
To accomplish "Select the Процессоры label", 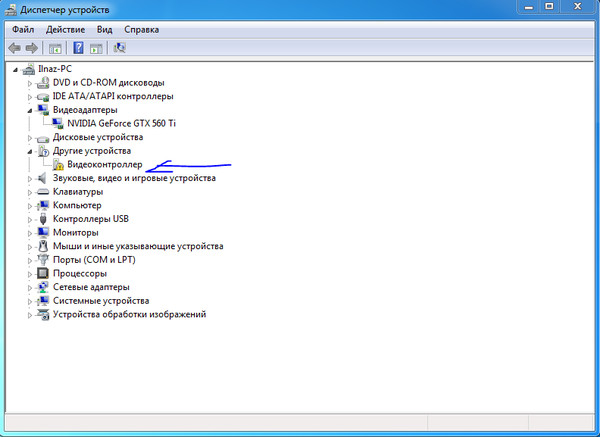I will click(80, 274).
